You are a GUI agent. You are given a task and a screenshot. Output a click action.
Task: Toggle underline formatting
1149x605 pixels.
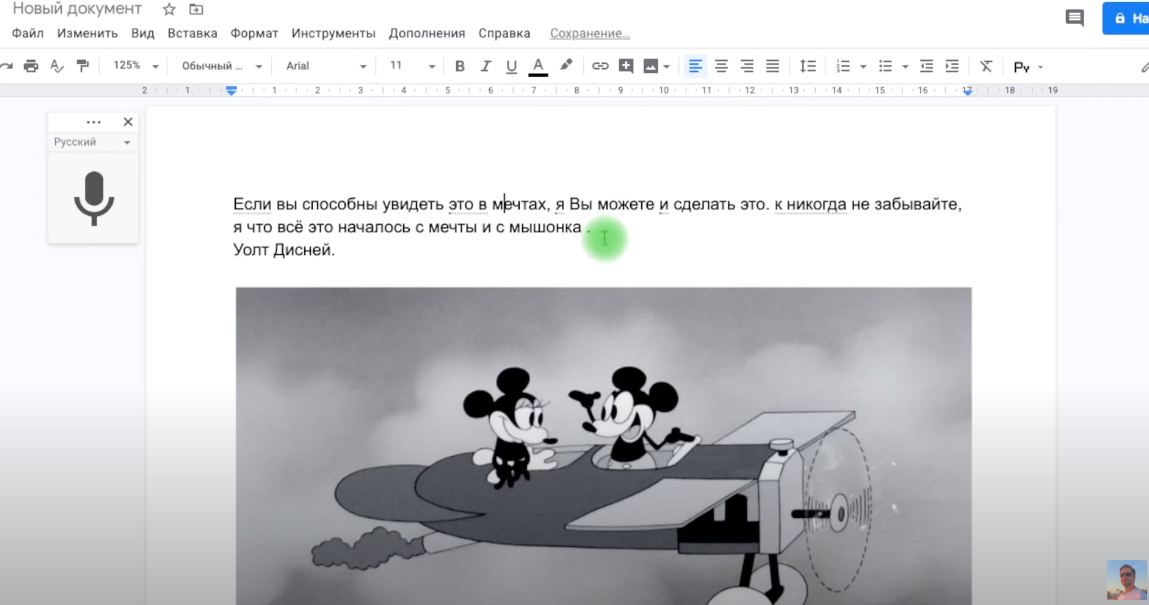click(x=511, y=67)
